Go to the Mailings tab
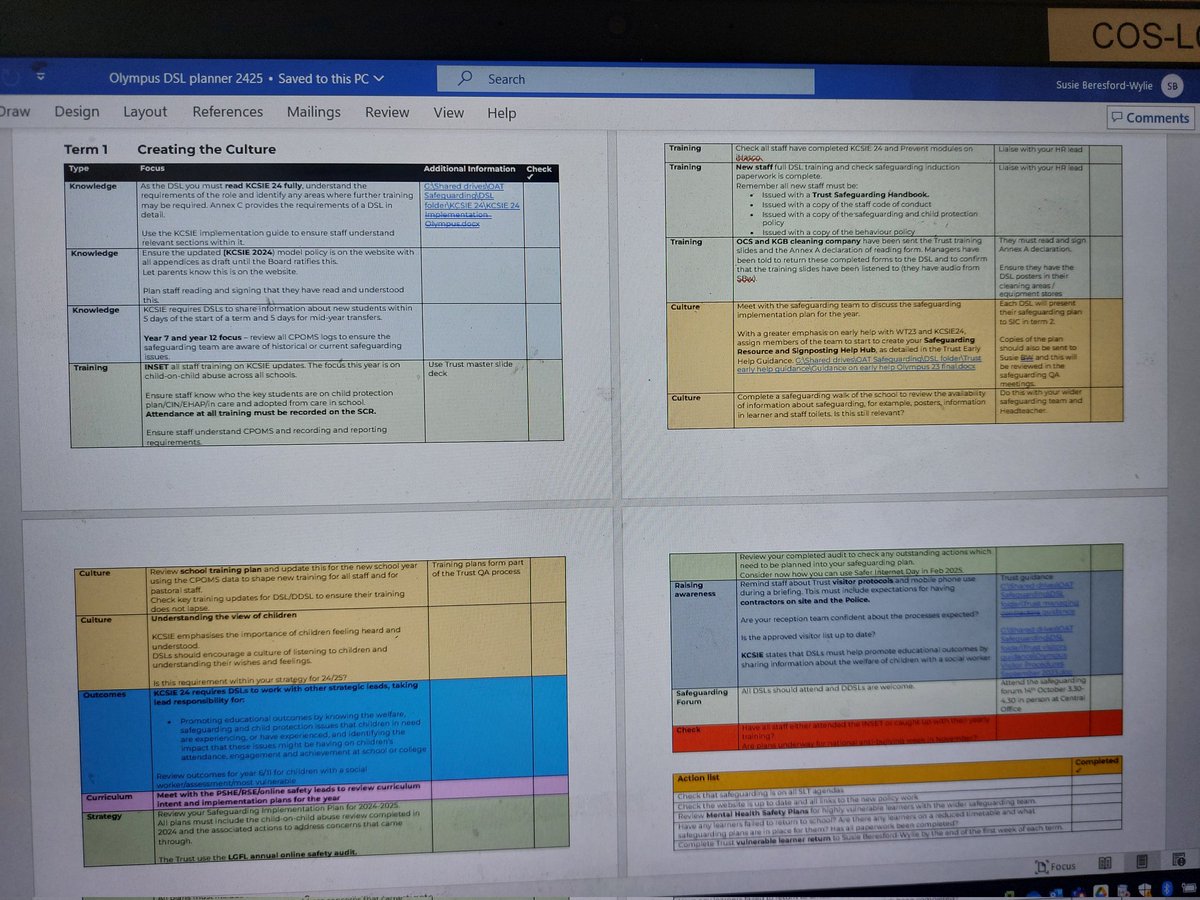Screen dimensions: 1200x900 pos(313,112)
